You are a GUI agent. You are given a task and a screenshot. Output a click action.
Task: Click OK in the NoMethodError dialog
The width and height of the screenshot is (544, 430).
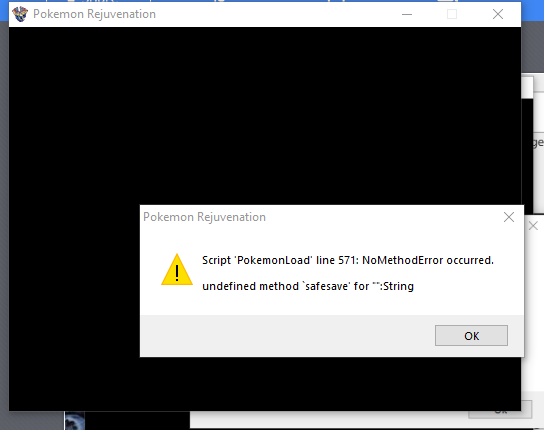coord(471,336)
